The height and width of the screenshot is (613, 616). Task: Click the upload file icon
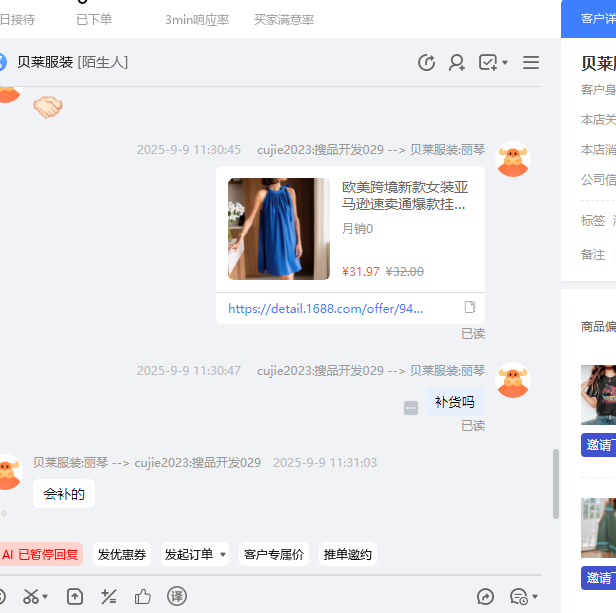coord(75,597)
